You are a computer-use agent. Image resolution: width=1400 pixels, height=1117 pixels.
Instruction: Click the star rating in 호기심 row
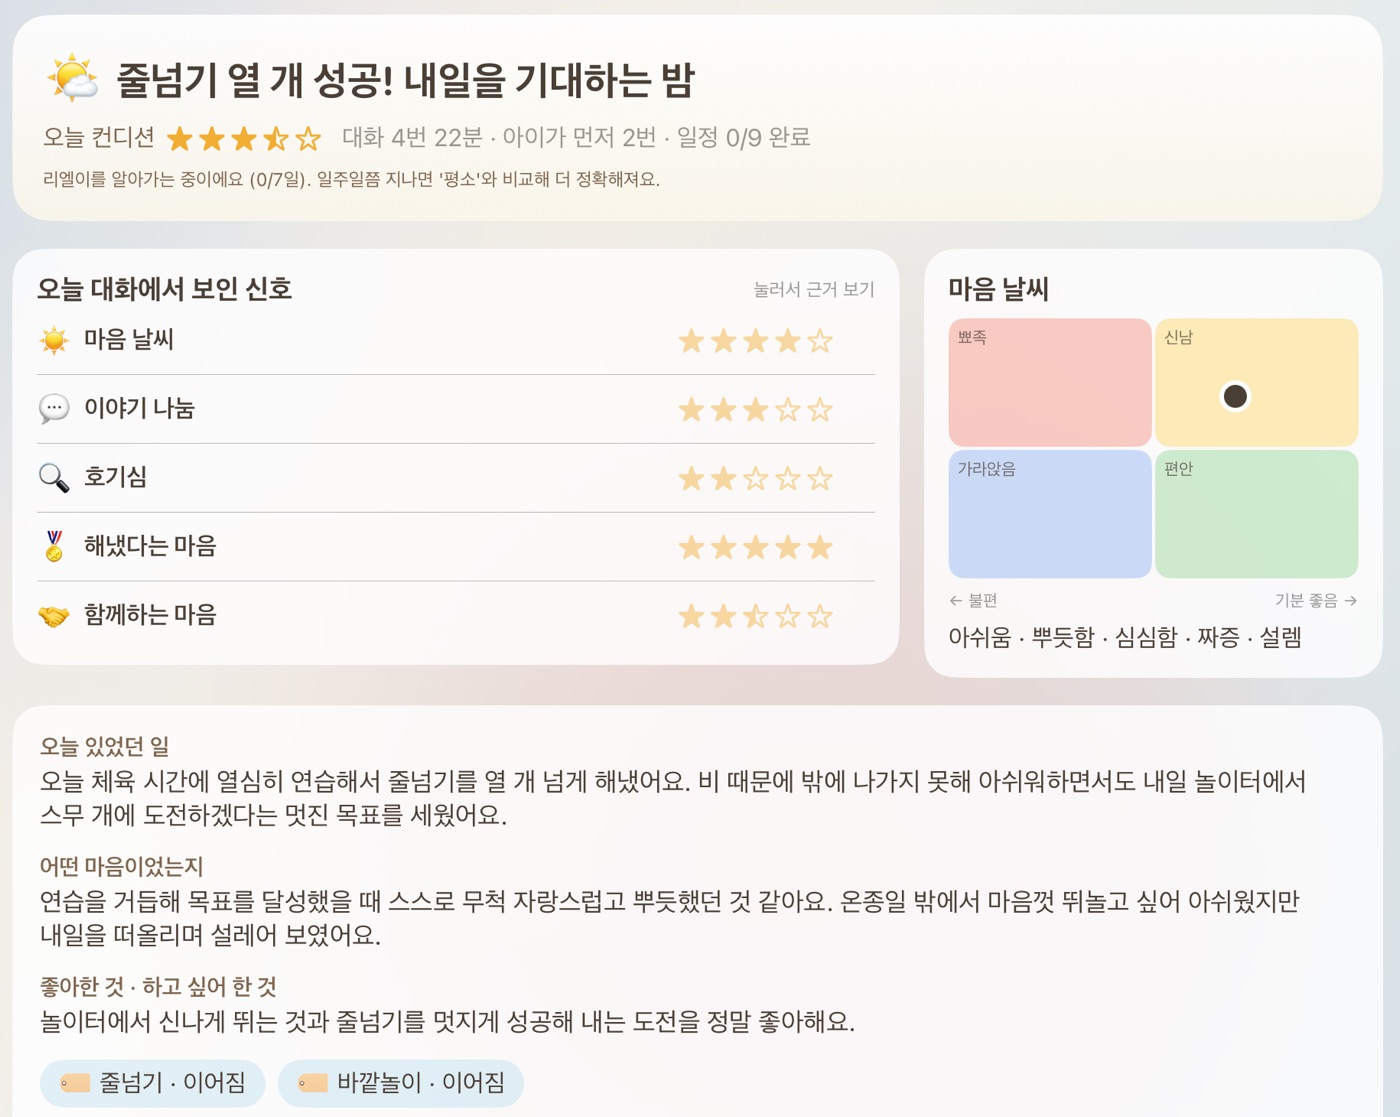756,478
